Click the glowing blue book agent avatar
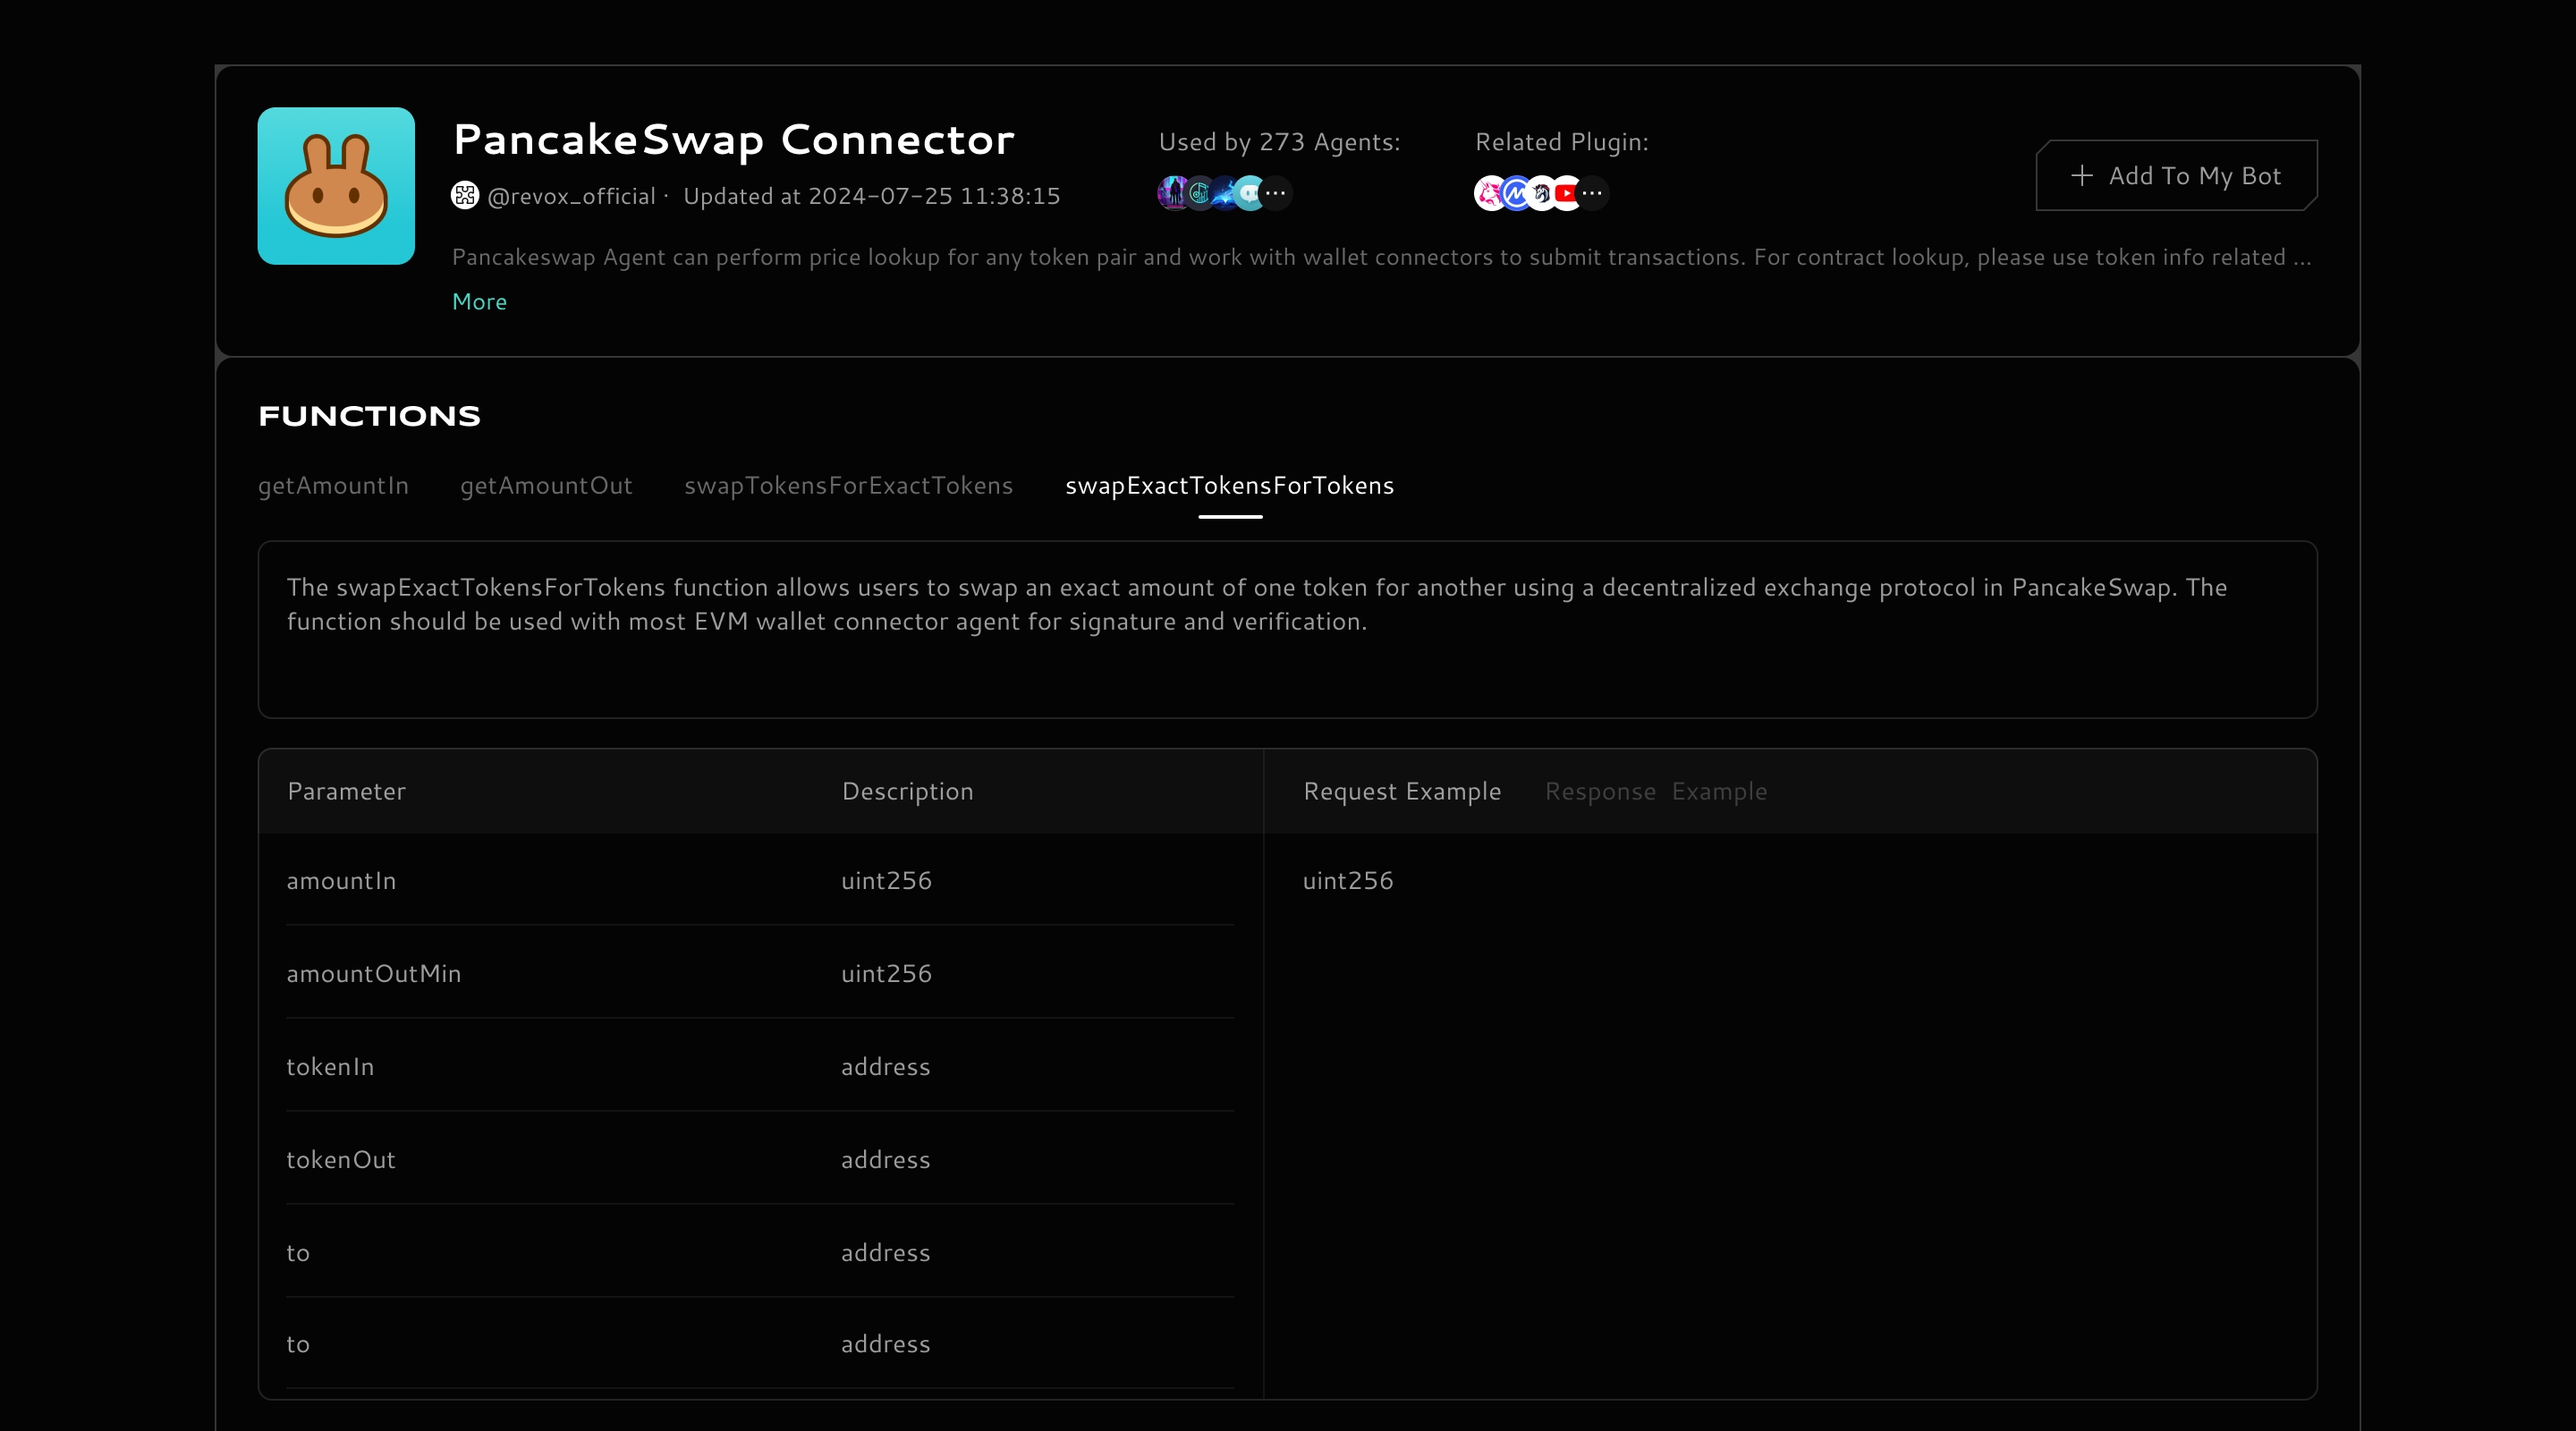Screen dimensions: 2576x1431 1224,194
